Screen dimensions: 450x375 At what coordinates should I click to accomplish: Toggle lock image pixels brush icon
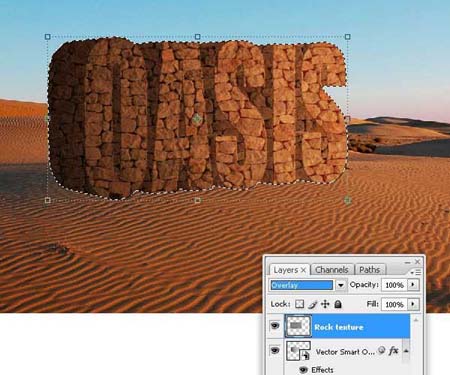(x=312, y=304)
